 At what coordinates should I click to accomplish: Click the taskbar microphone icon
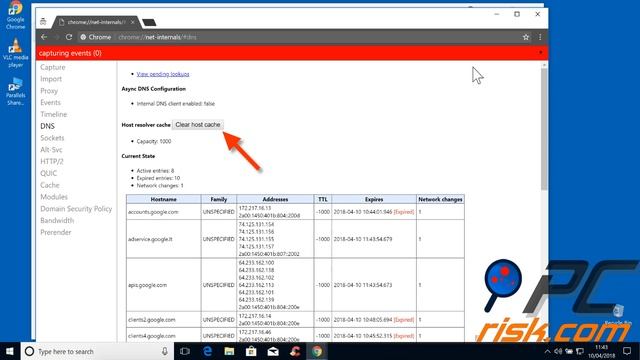click(x=165, y=351)
